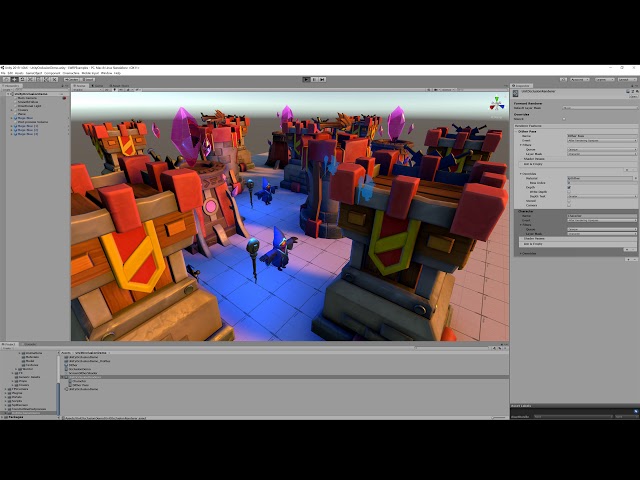Screen dimensions: 640x480
Task: Toggle Stencil checkbox in Dither Pass overrides
Action: (569, 201)
